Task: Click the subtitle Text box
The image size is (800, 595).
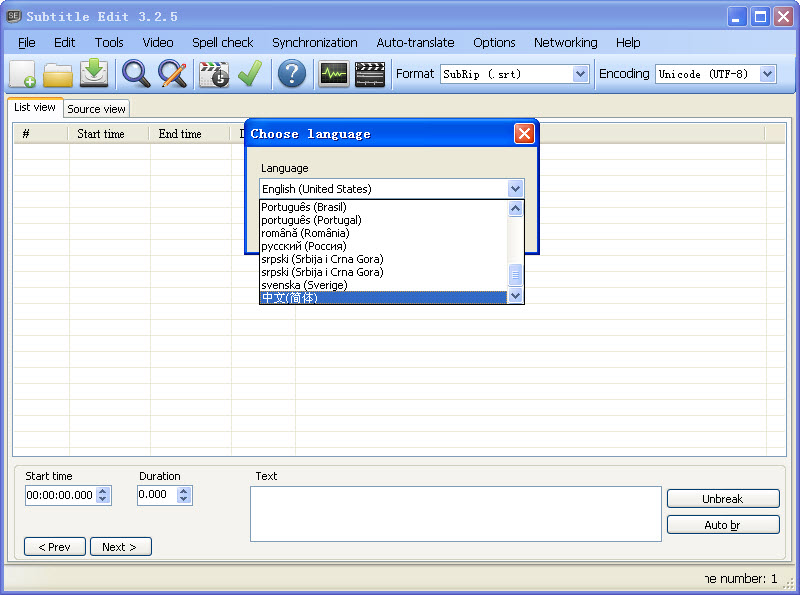Action: tap(456, 514)
